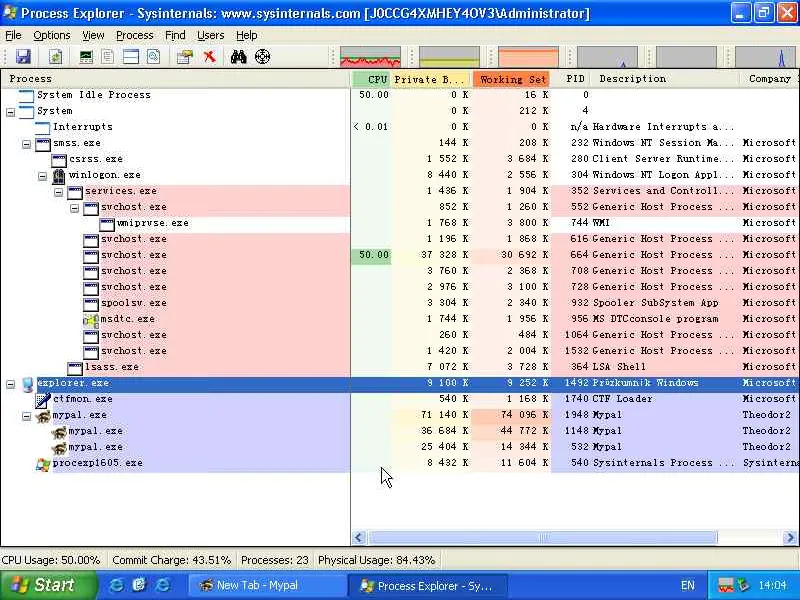Screen dimensions: 800x600
Task: Collapse the smss.exe tree node
Action: point(27,144)
